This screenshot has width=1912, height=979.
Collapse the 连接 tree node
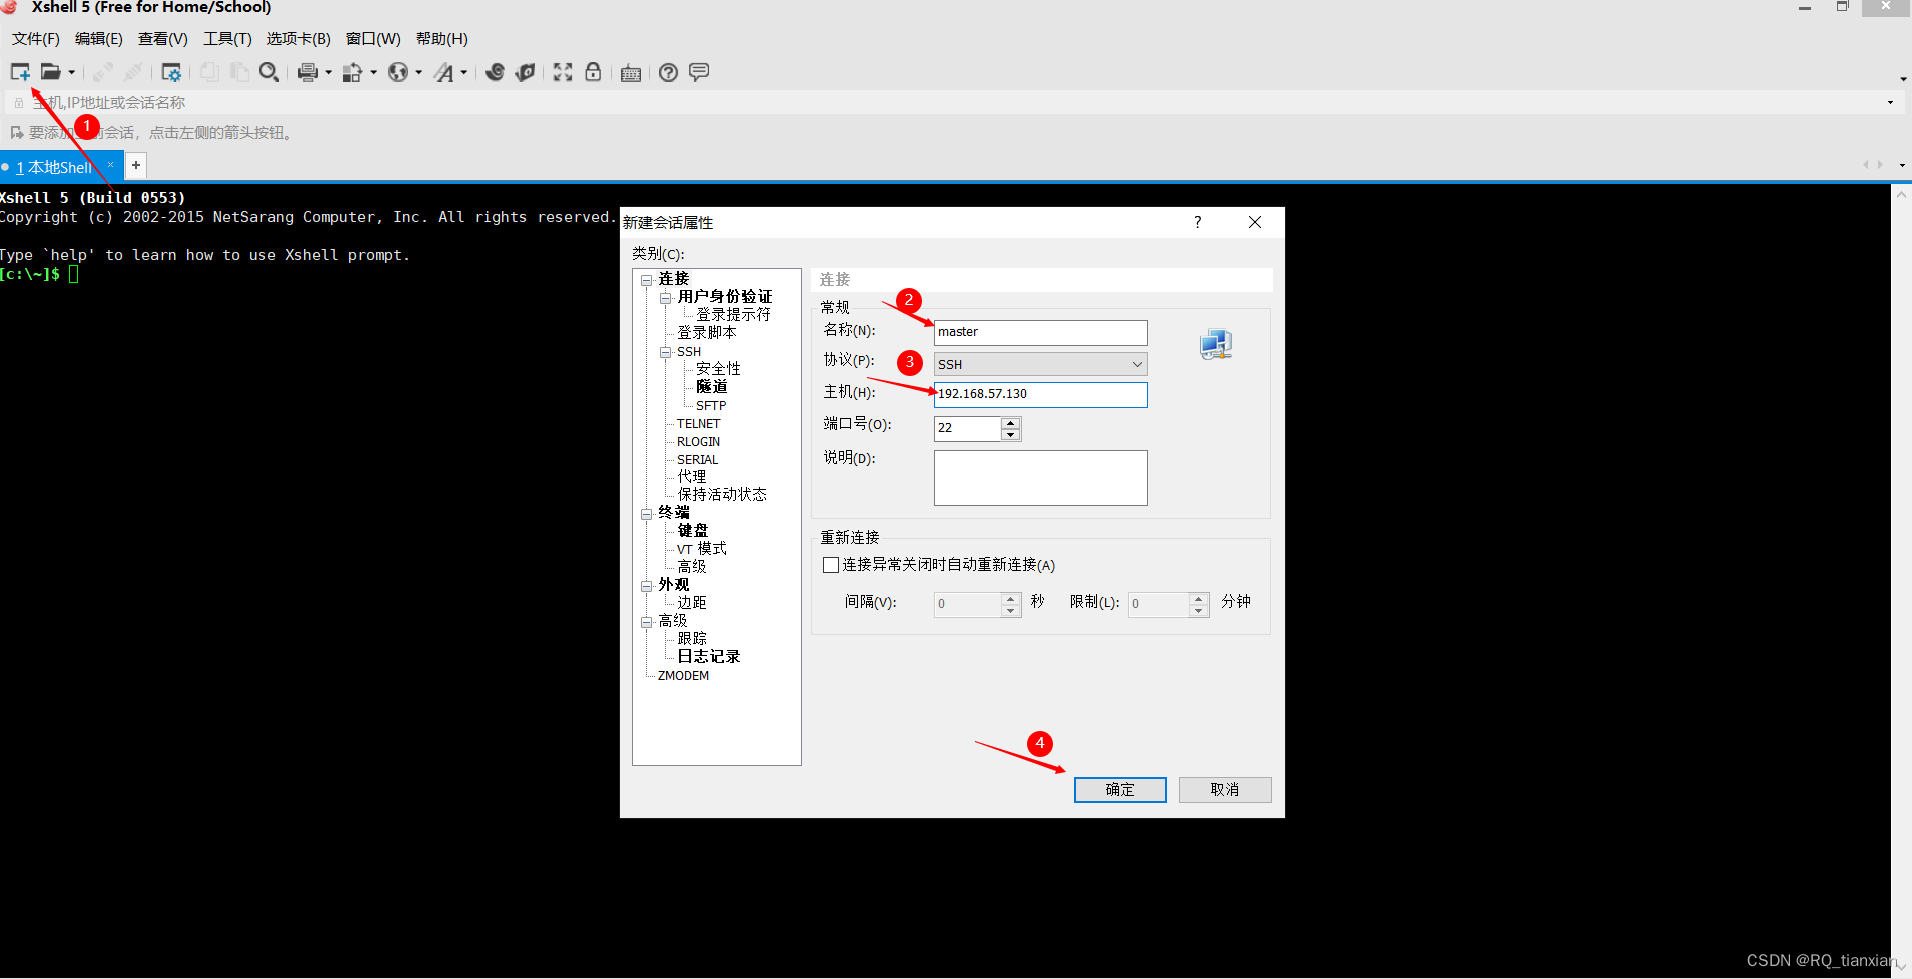click(647, 279)
